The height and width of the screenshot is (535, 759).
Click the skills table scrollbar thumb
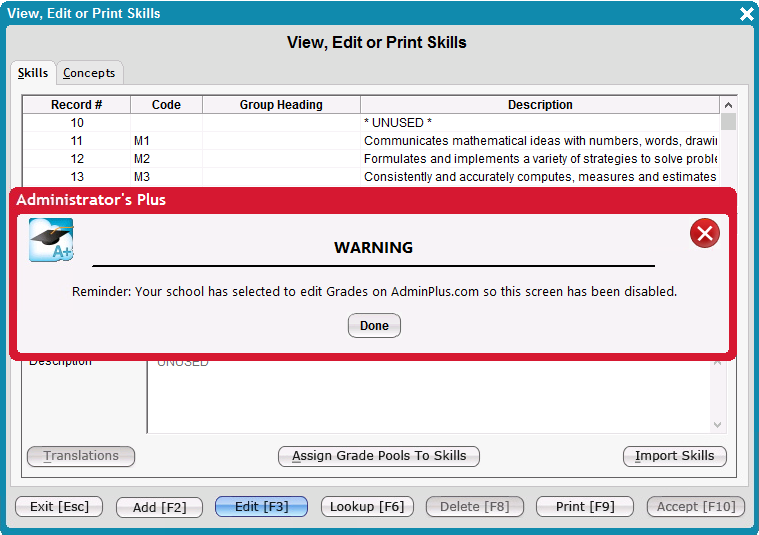coord(728,122)
